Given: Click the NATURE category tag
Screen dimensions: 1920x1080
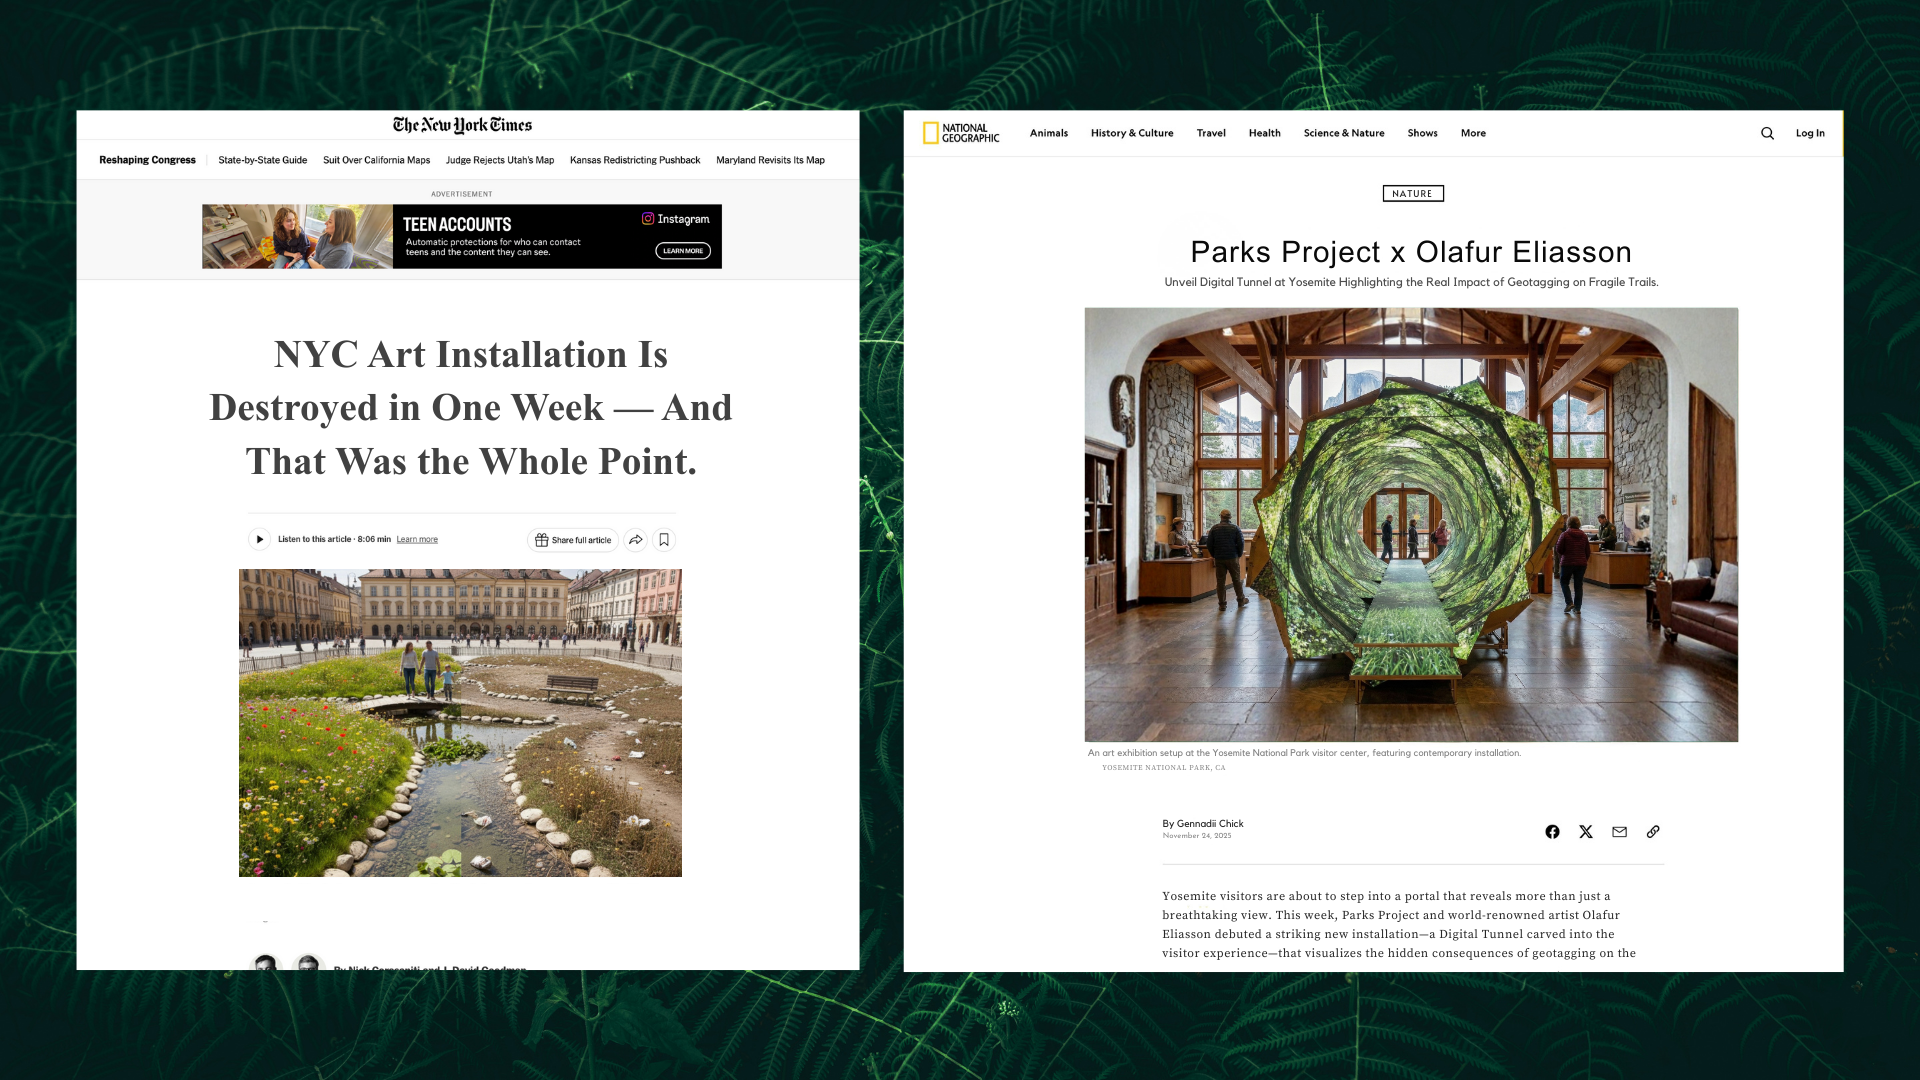Looking at the screenshot, I should point(1412,194).
